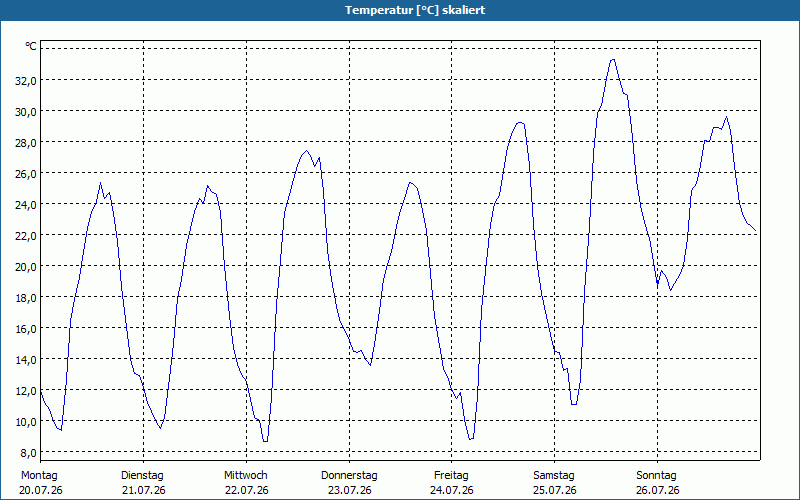
Task: Click the Samstag day label
Action: 554,476
